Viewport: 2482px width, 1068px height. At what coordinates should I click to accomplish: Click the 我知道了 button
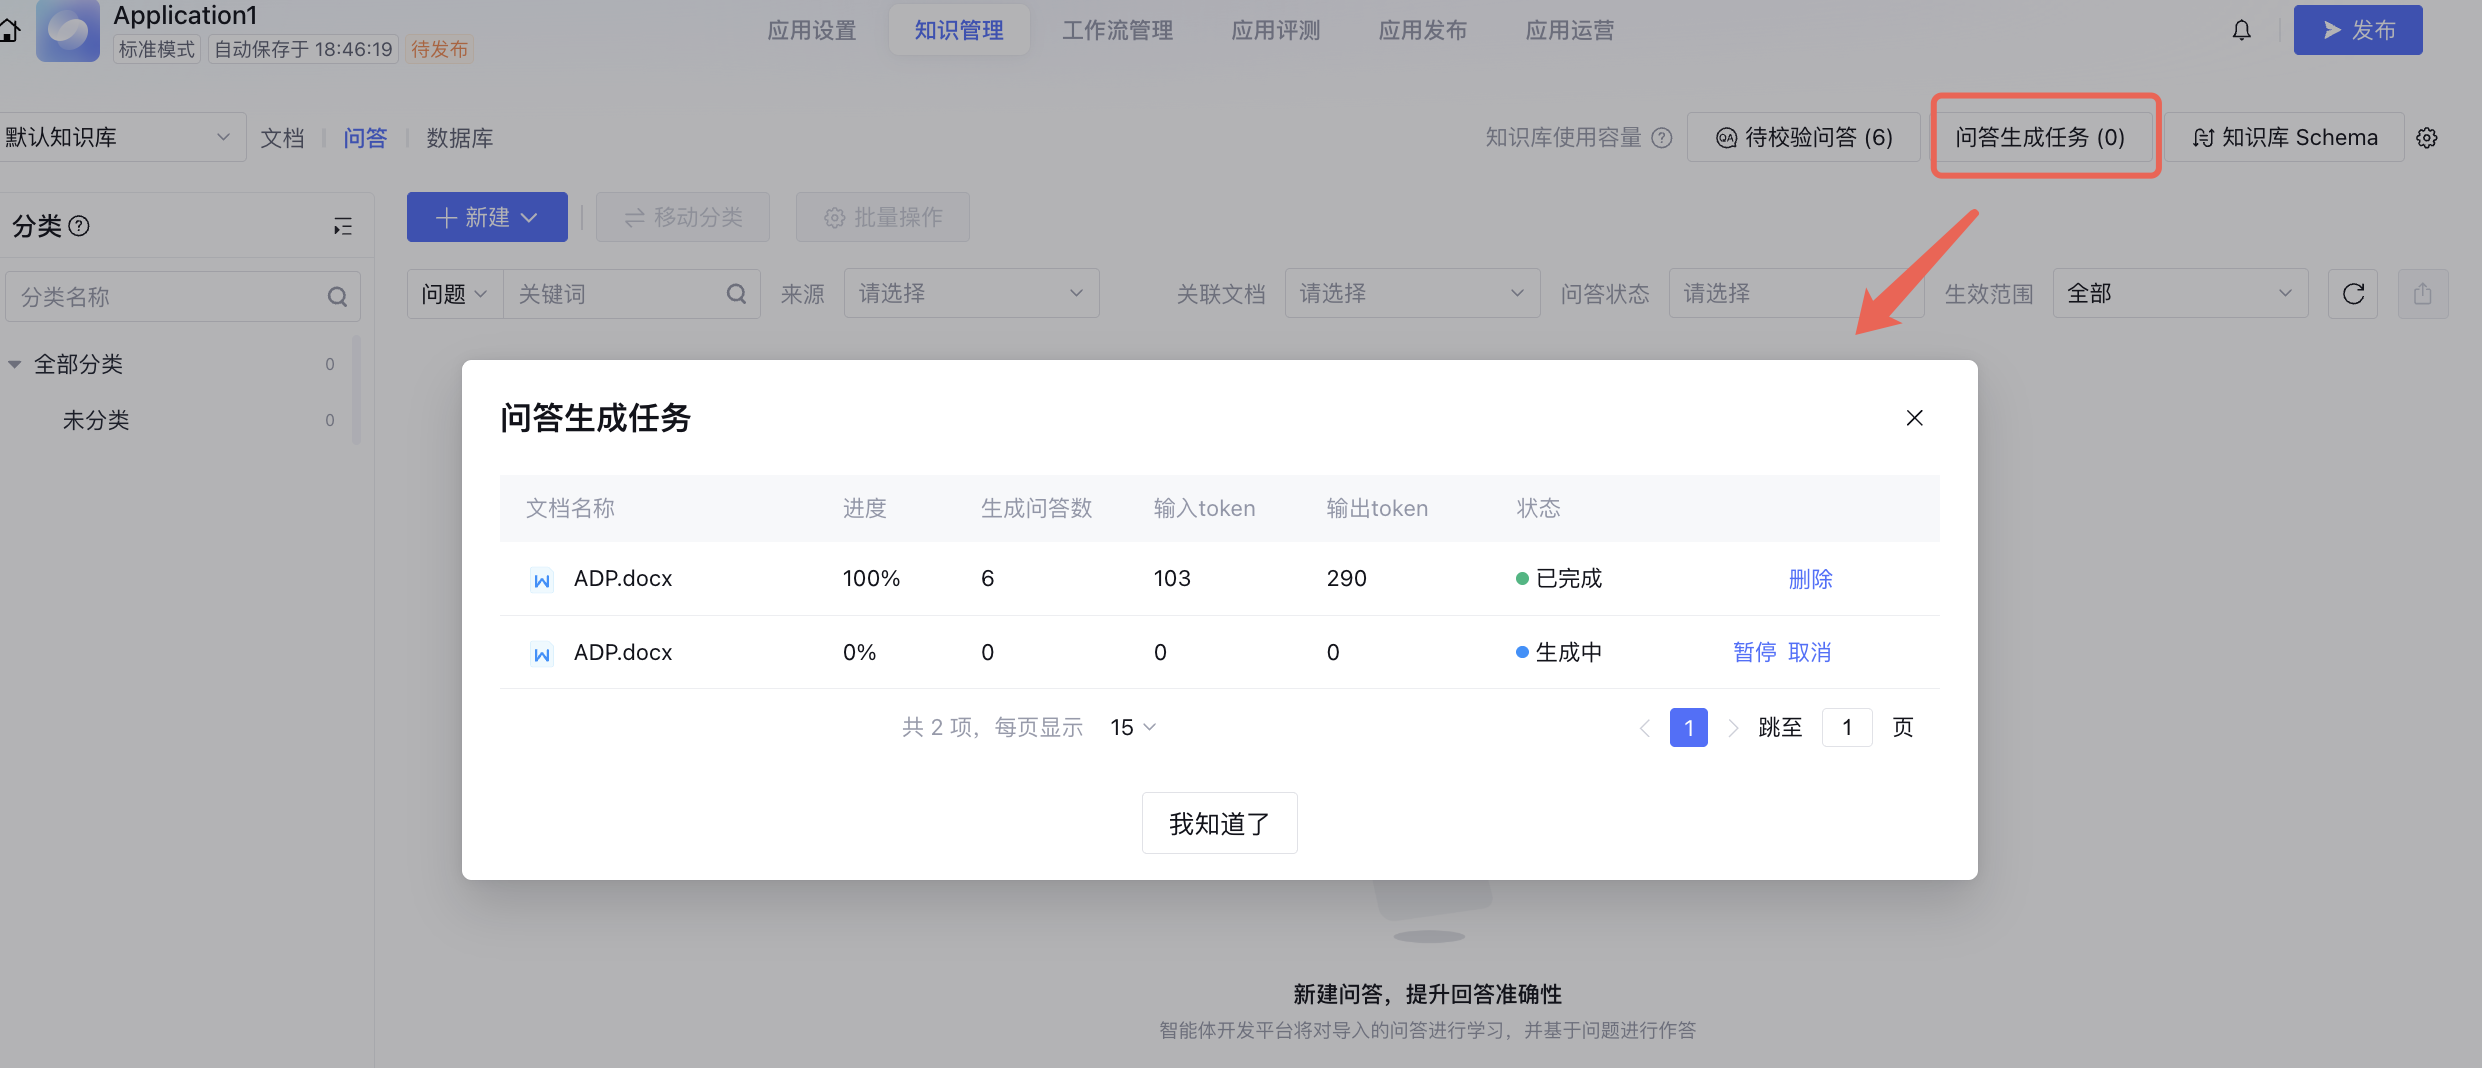[x=1219, y=824]
